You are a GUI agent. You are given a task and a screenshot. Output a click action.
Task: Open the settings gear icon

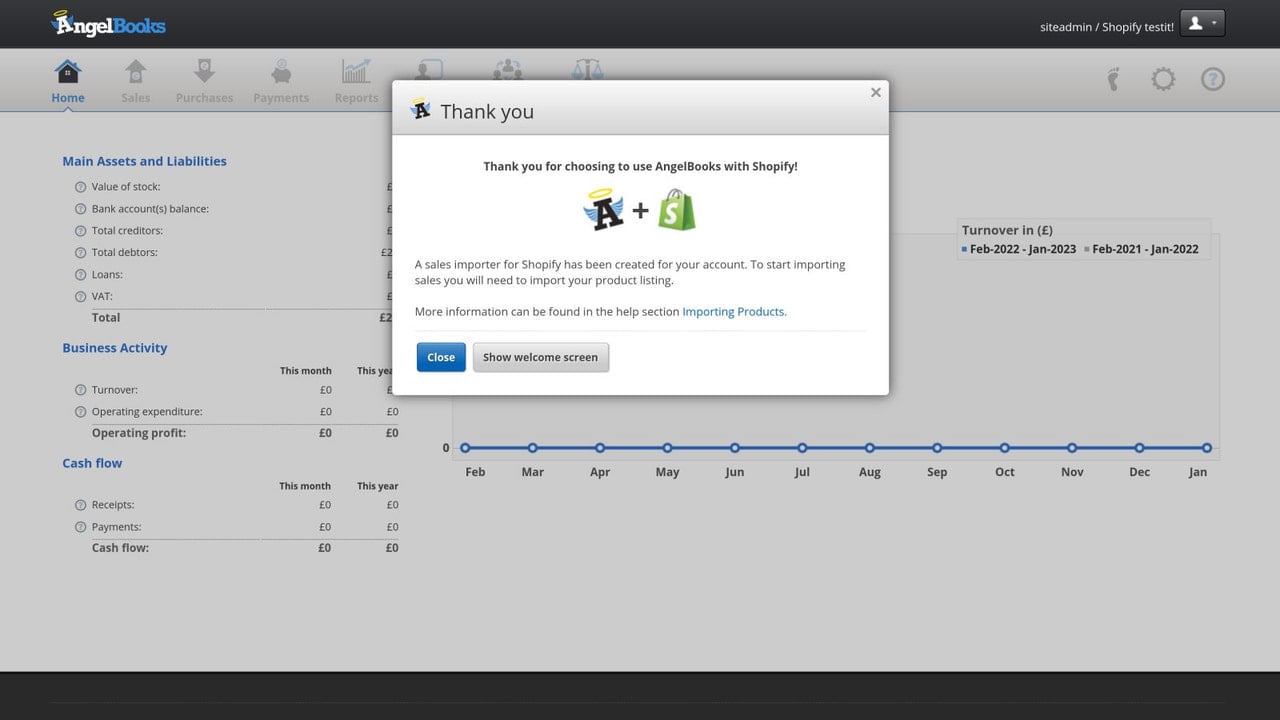(1163, 79)
